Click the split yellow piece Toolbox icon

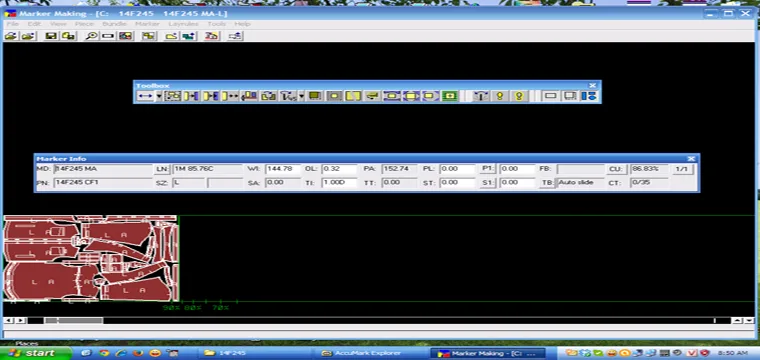353,96
